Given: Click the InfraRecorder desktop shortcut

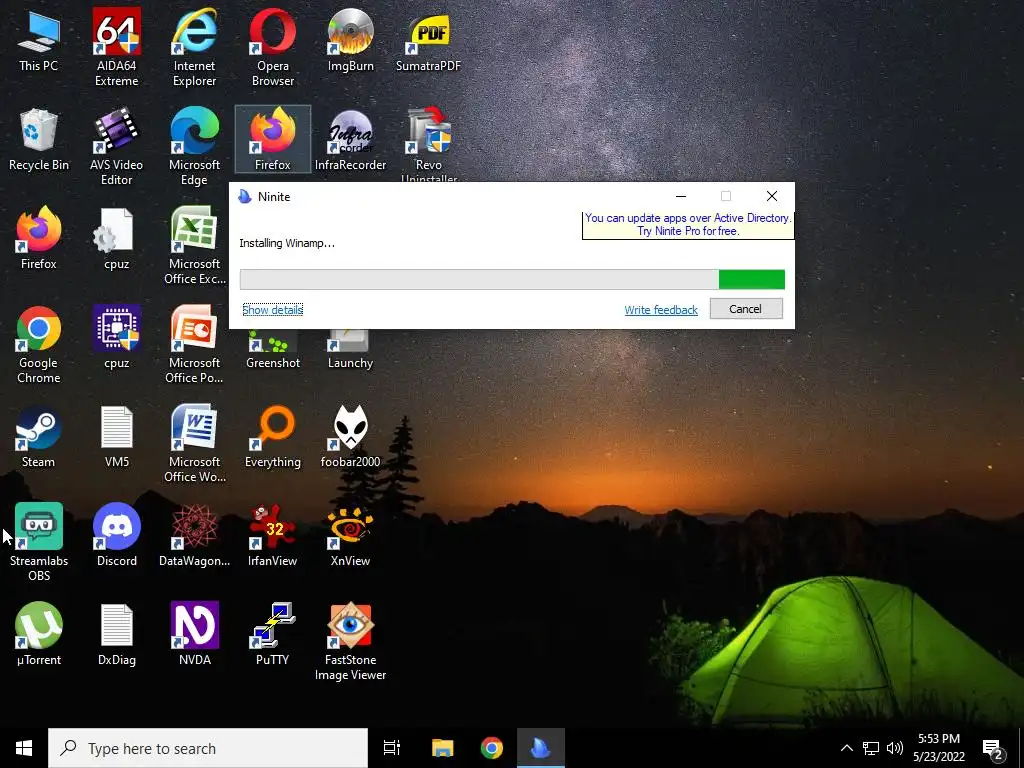Looking at the screenshot, I should (351, 140).
